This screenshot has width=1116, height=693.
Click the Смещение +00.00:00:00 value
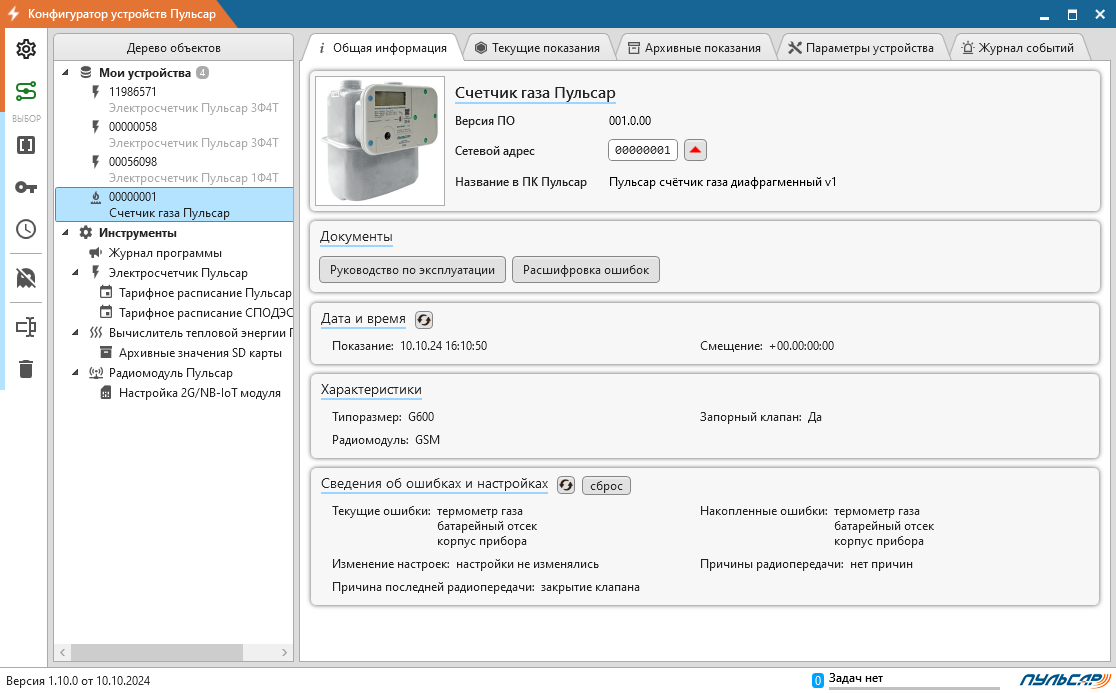pyautogui.click(x=801, y=346)
